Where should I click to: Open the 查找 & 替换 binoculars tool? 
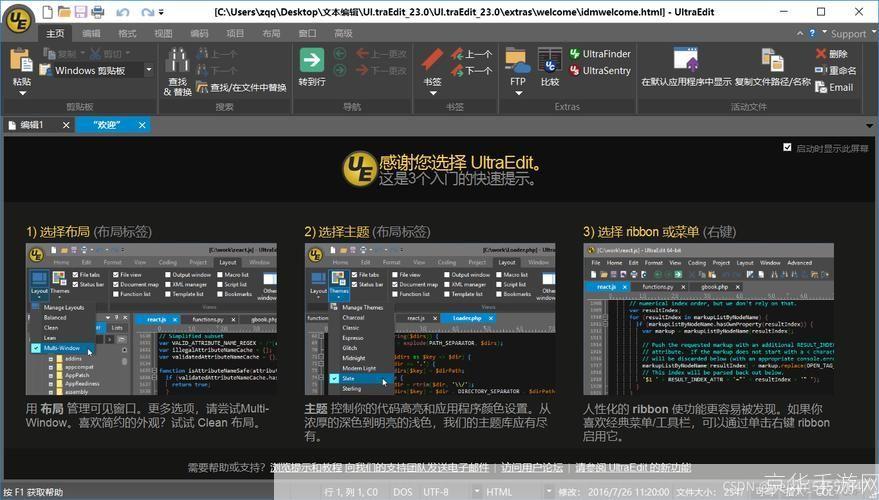(x=177, y=61)
